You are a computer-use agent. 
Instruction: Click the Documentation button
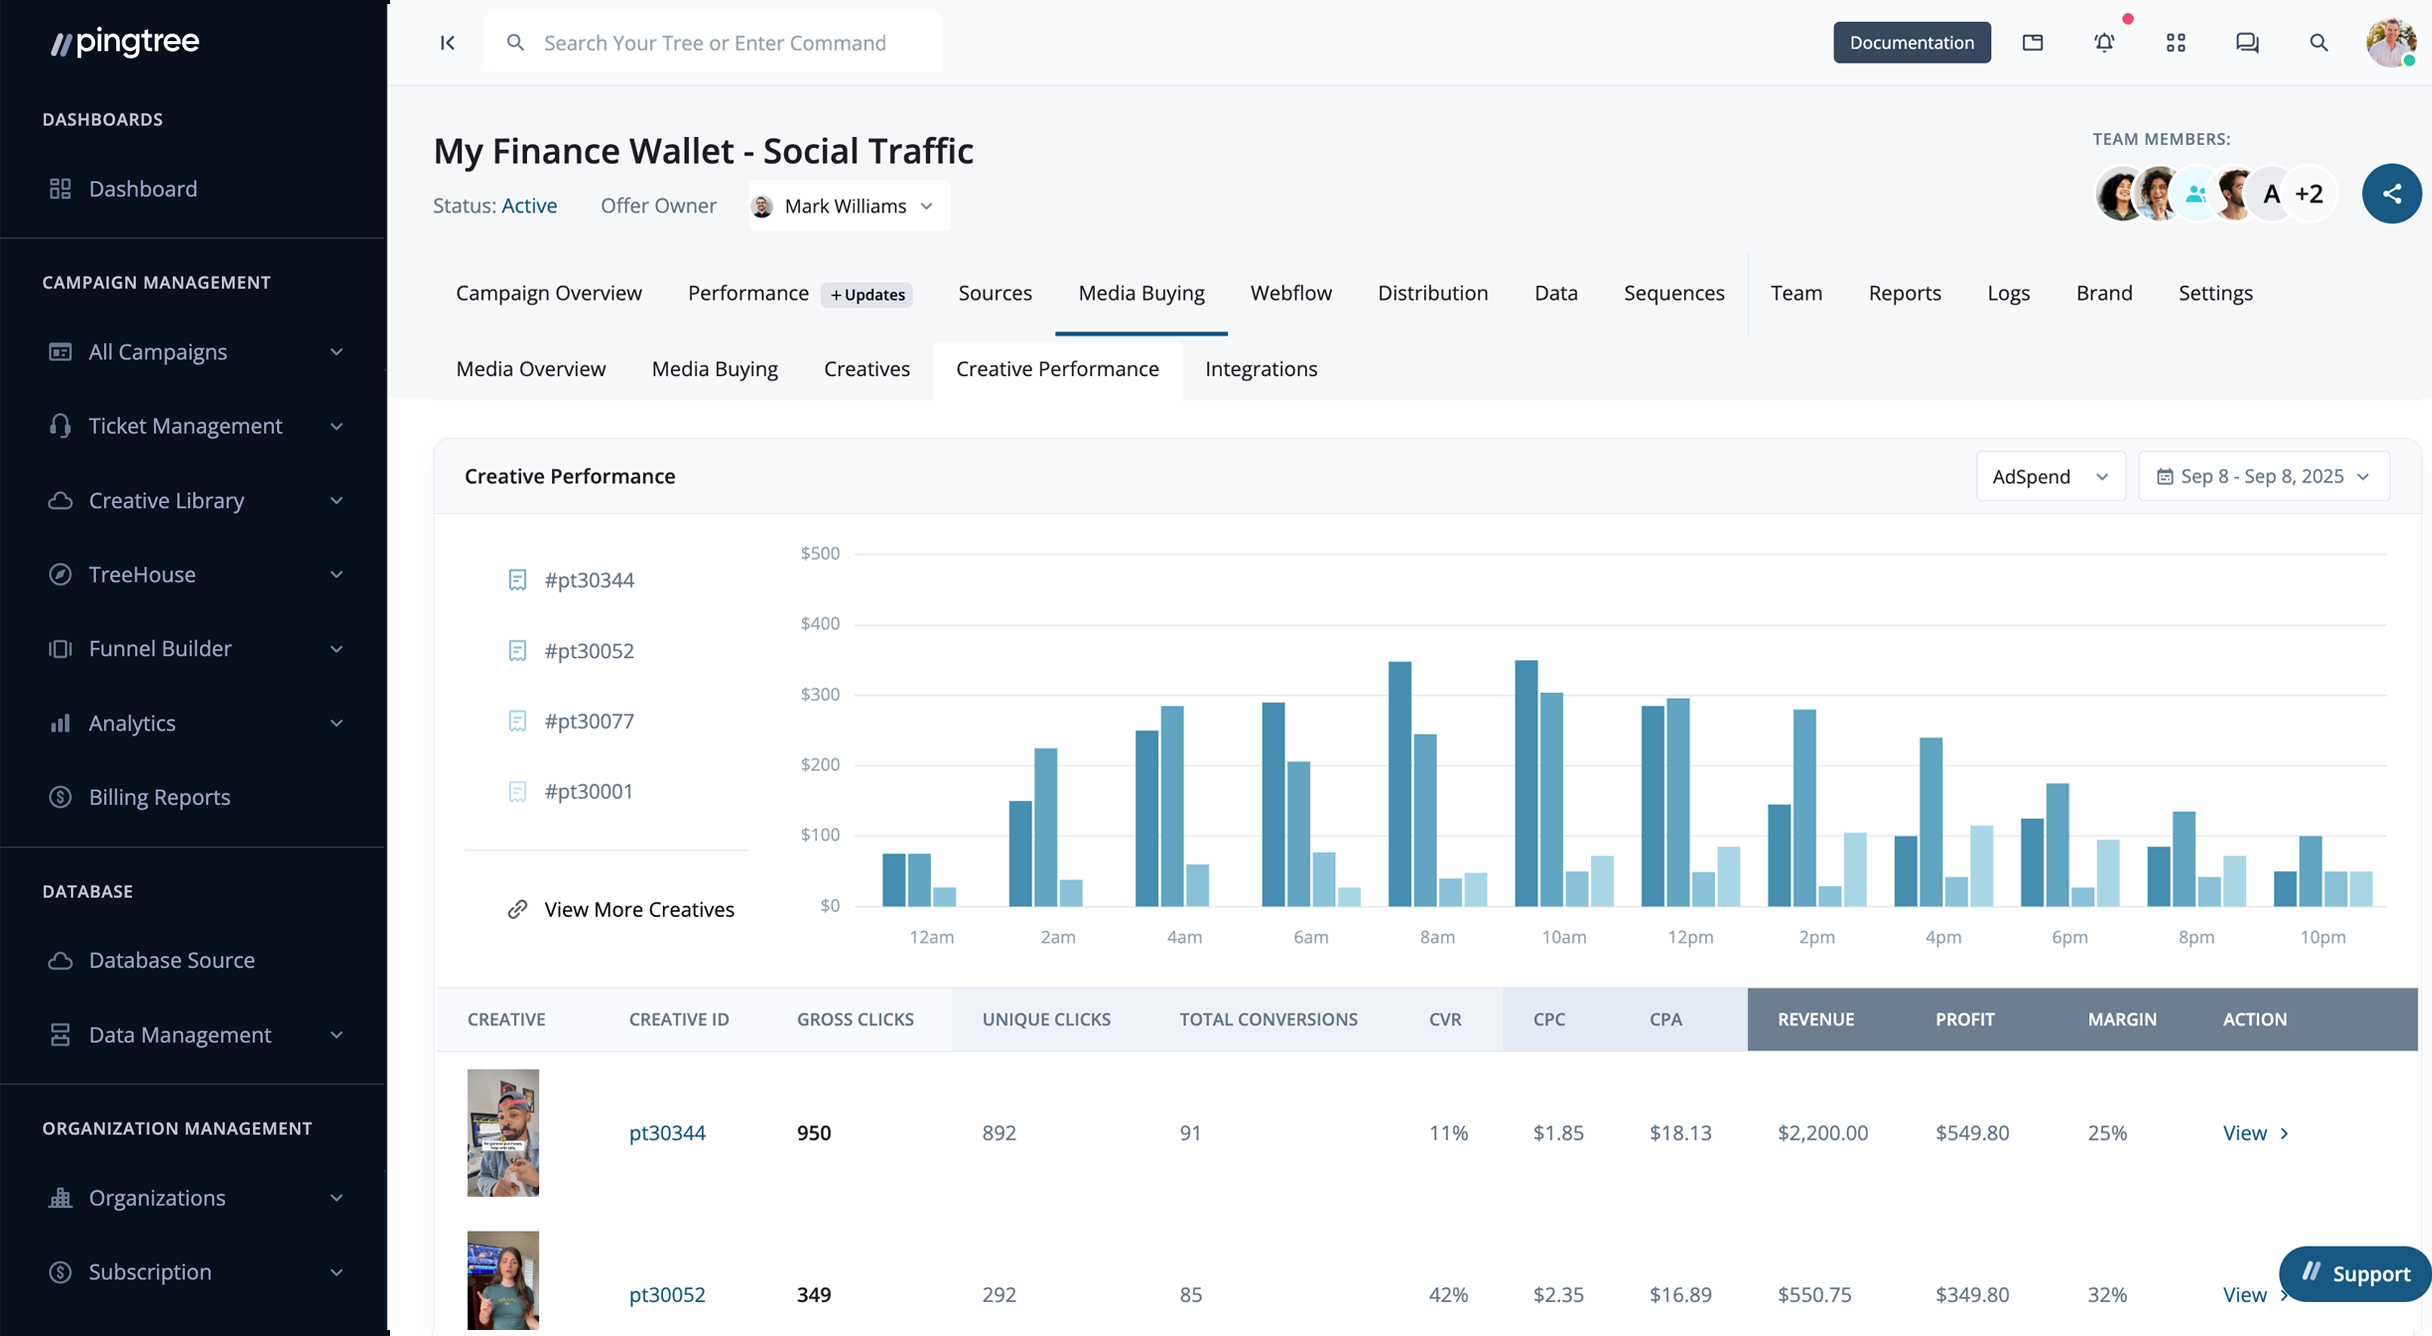coord(1911,43)
